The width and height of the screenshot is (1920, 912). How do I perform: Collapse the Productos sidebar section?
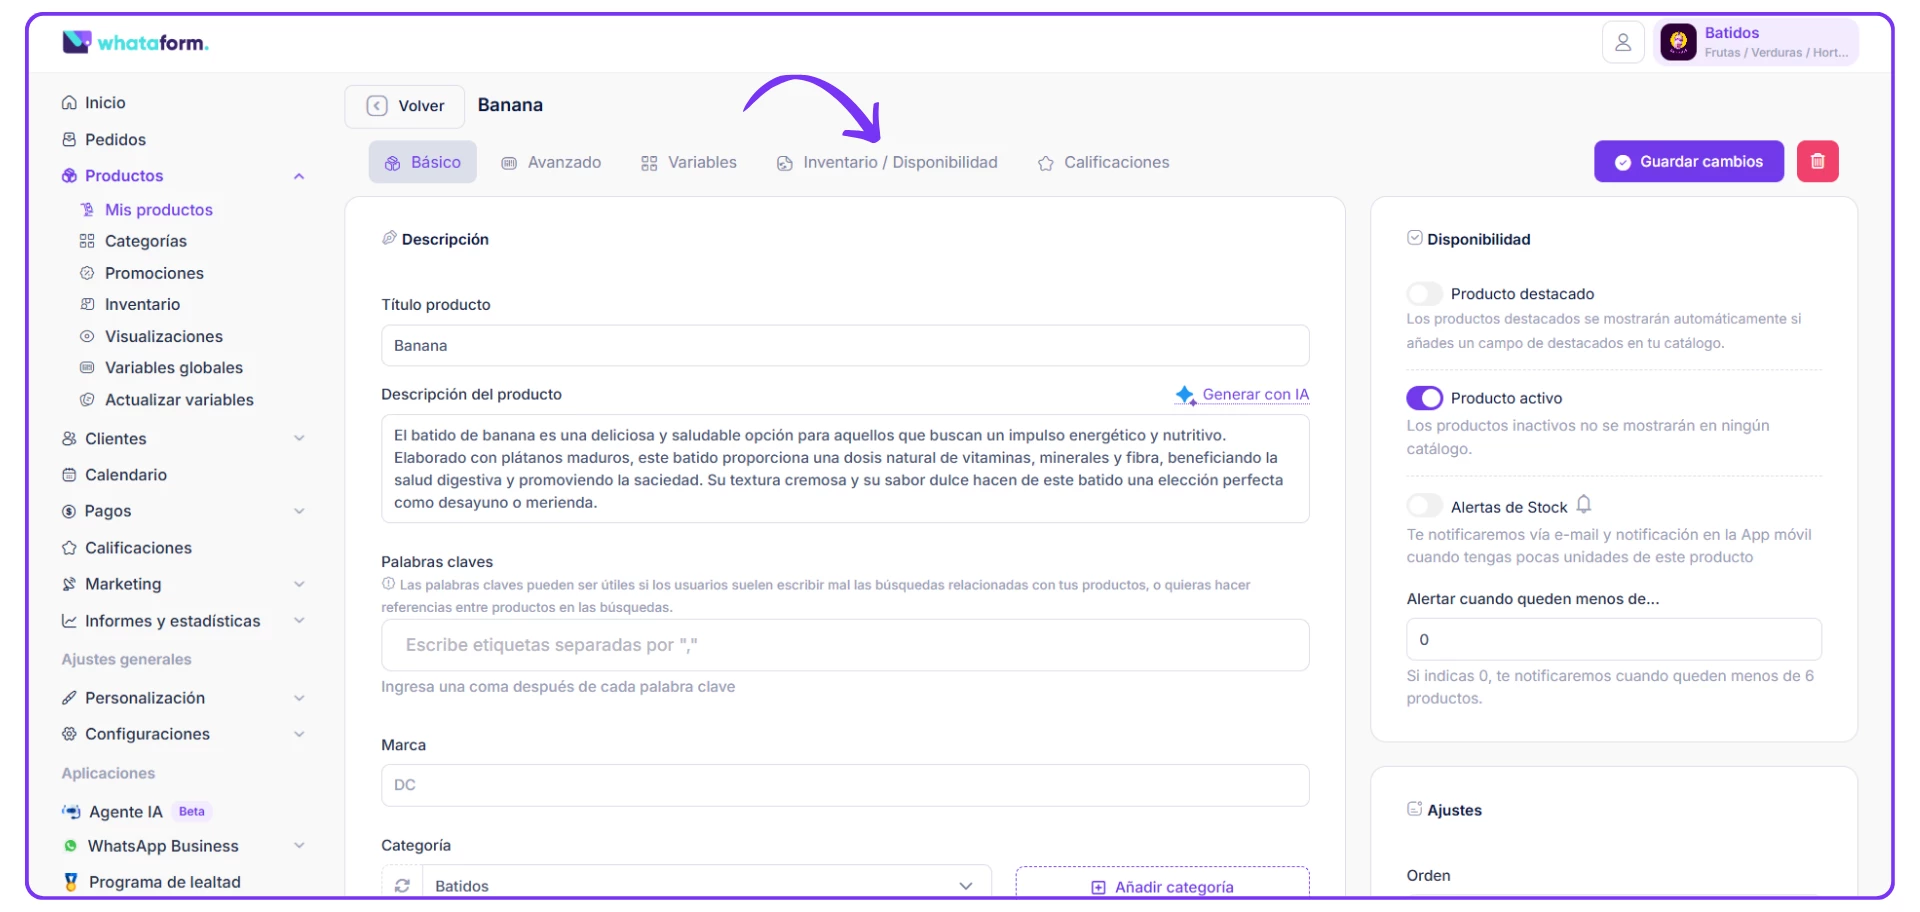298,176
